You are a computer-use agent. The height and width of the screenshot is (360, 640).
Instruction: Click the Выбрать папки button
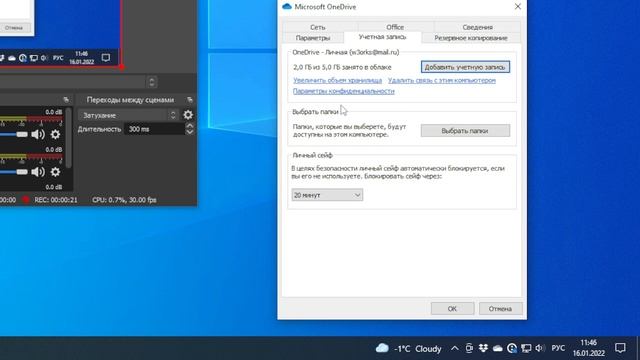click(x=465, y=131)
